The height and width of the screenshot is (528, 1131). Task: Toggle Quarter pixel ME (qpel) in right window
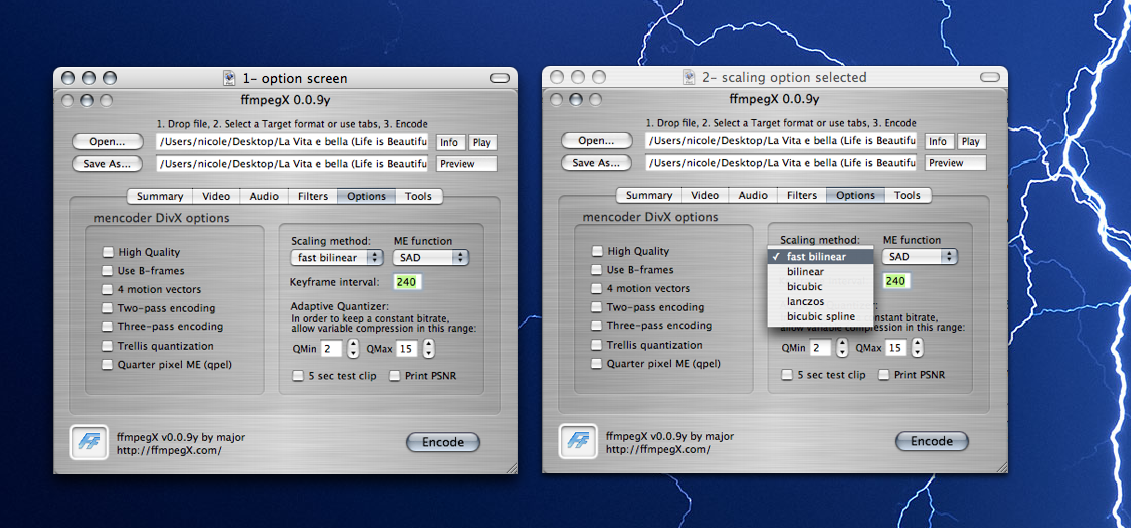point(597,364)
